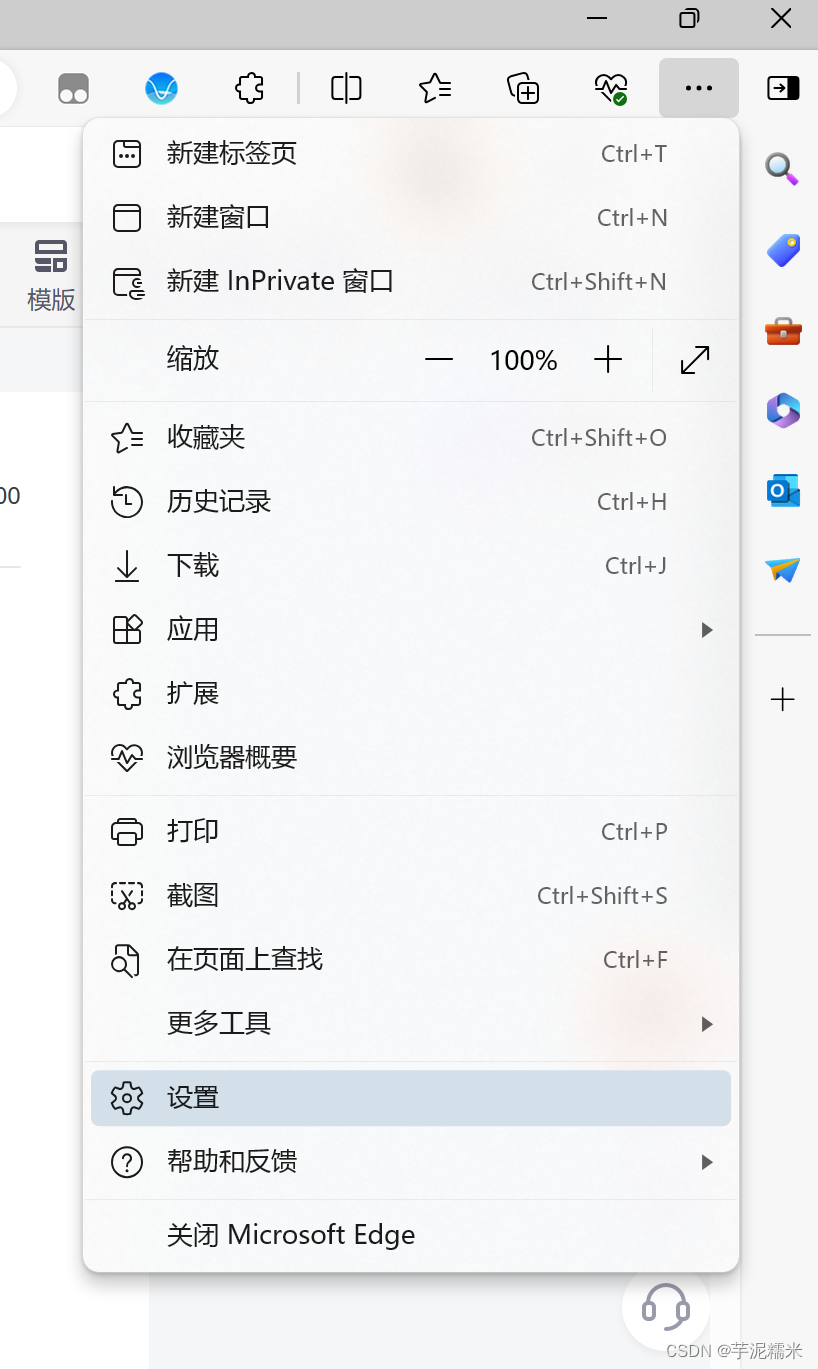Image resolution: width=818 pixels, height=1369 pixels.
Task: Select 新建窗口 menu item
Action: 411,217
